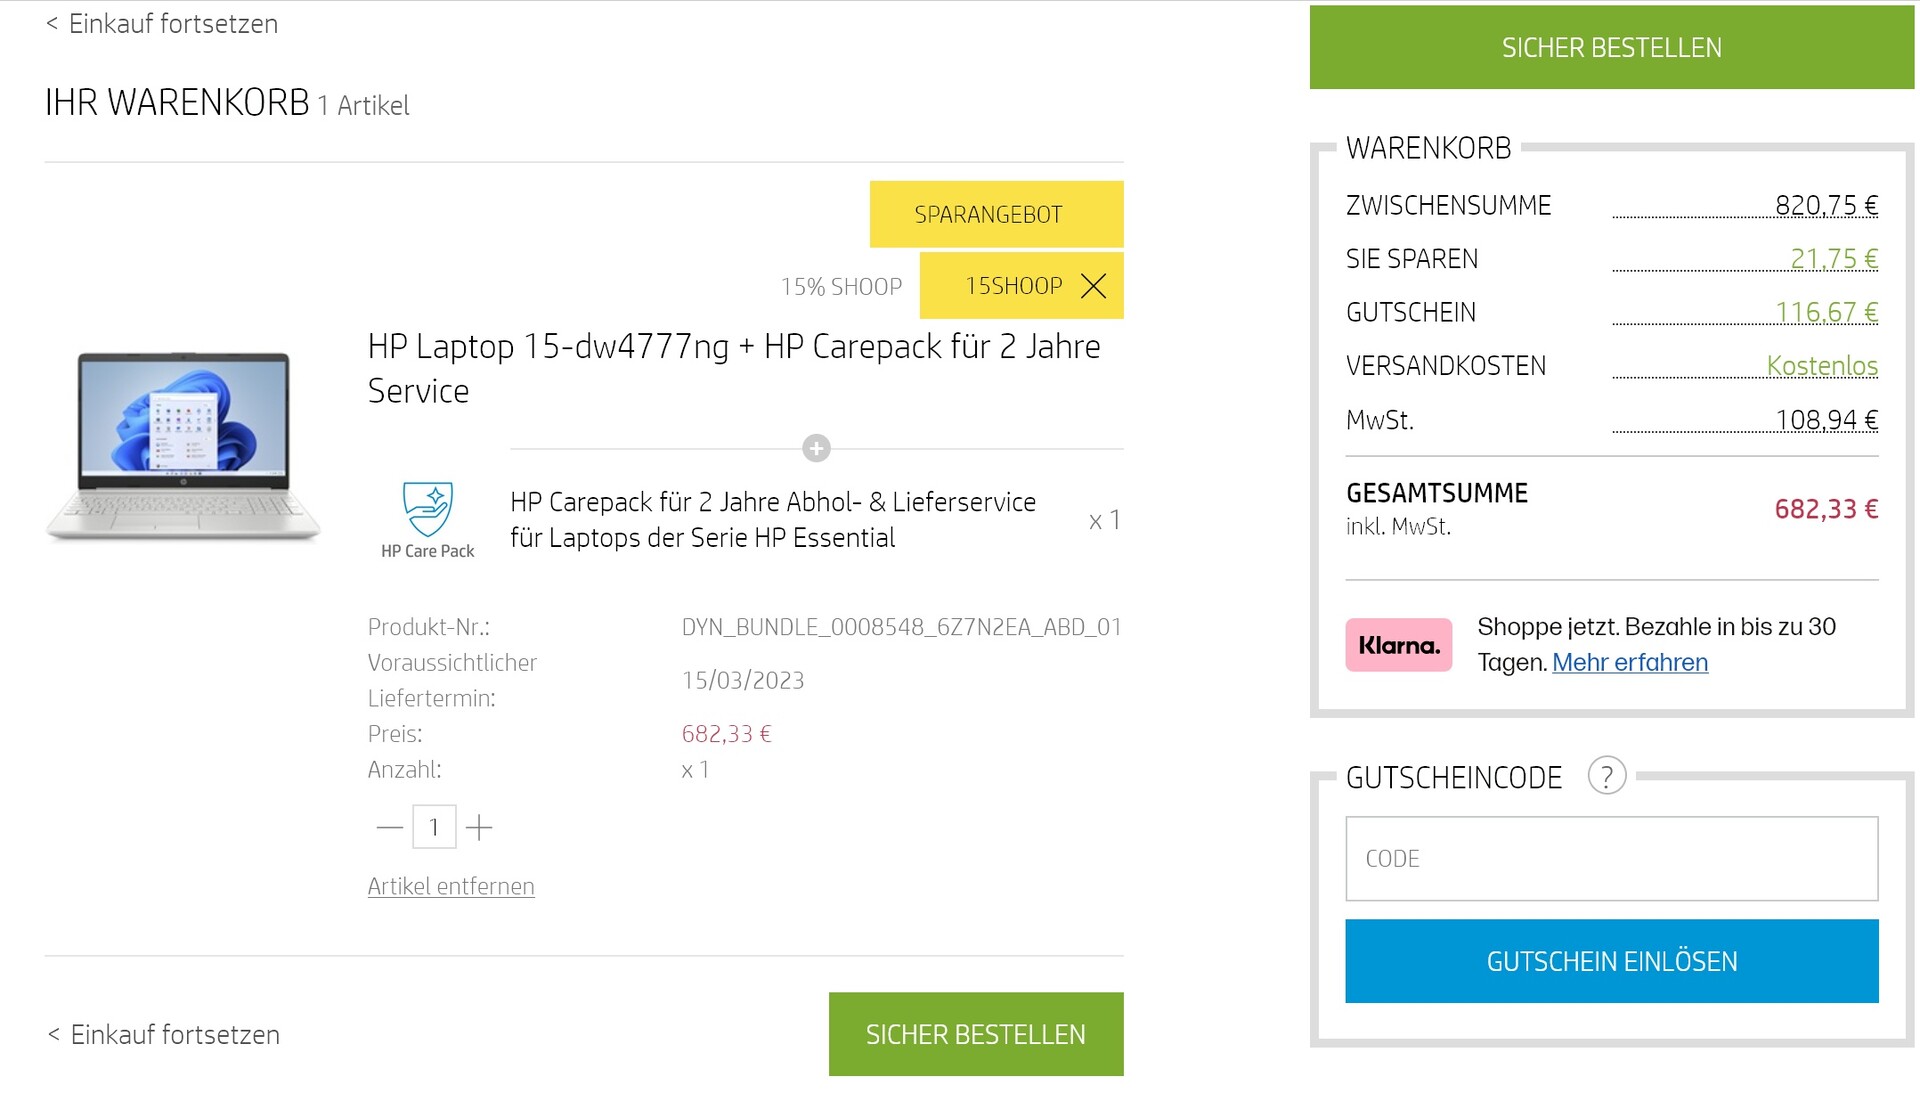Image resolution: width=1920 pixels, height=1093 pixels.
Task: Open Klarna Mehr erfahren link
Action: 1629,662
